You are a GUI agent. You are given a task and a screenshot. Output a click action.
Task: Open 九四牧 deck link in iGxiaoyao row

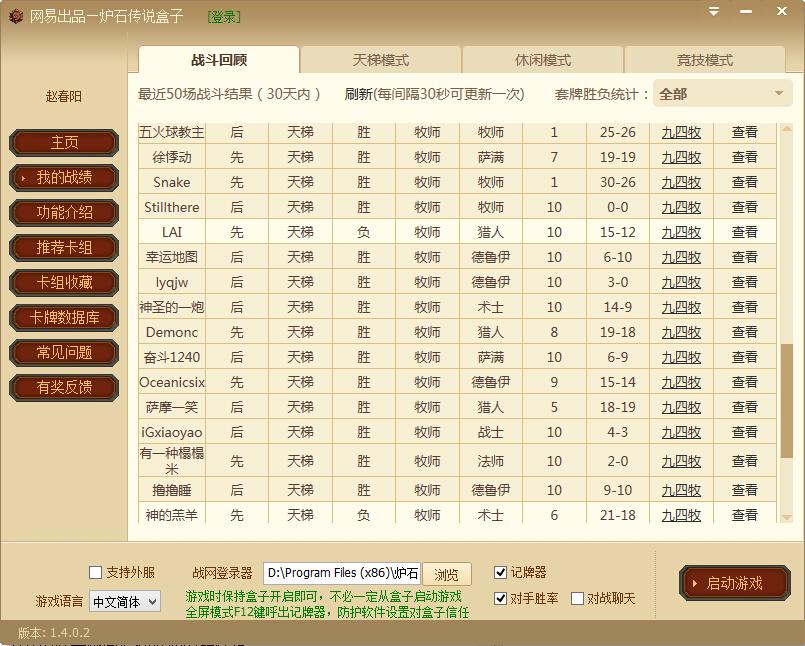coord(681,432)
